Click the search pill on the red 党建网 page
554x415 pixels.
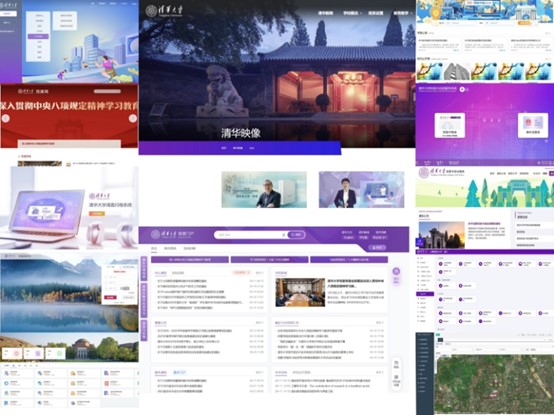click(x=107, y=91)
